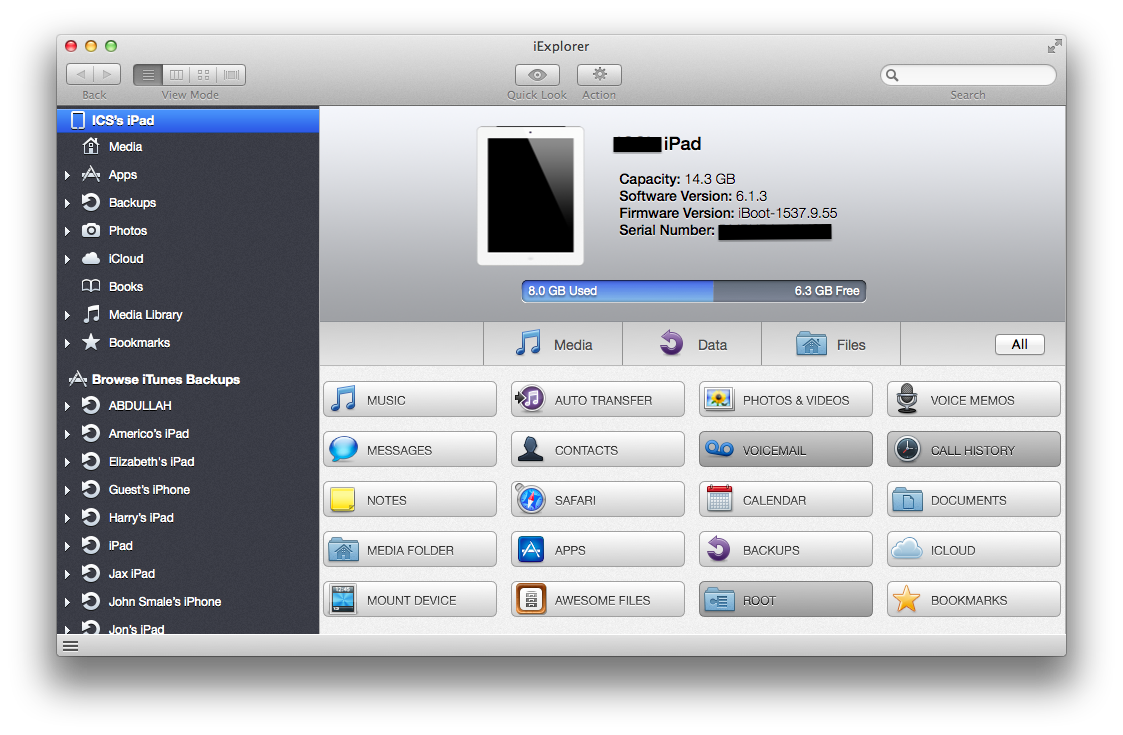This screenshot has height=735, width=1123.
Task: Expand Americo's iPad backup
Action: coord(67,433)
